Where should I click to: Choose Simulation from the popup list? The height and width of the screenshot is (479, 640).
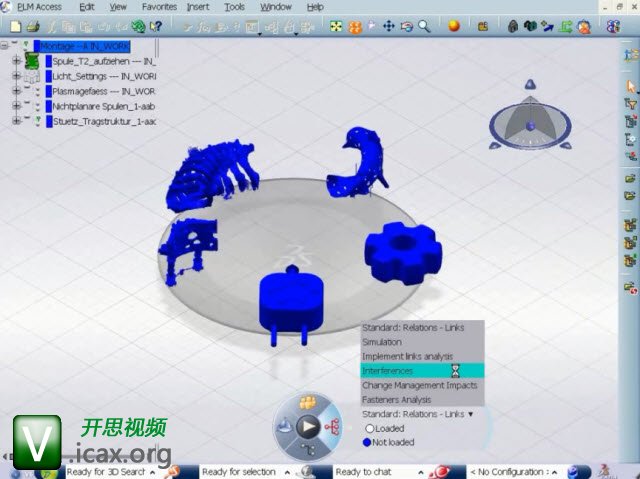tap(422, 342)
